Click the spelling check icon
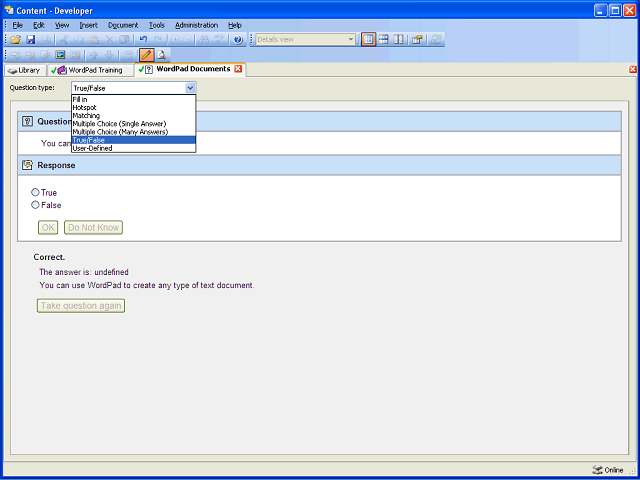Viewport: 640px width, 480px height. 220,40
